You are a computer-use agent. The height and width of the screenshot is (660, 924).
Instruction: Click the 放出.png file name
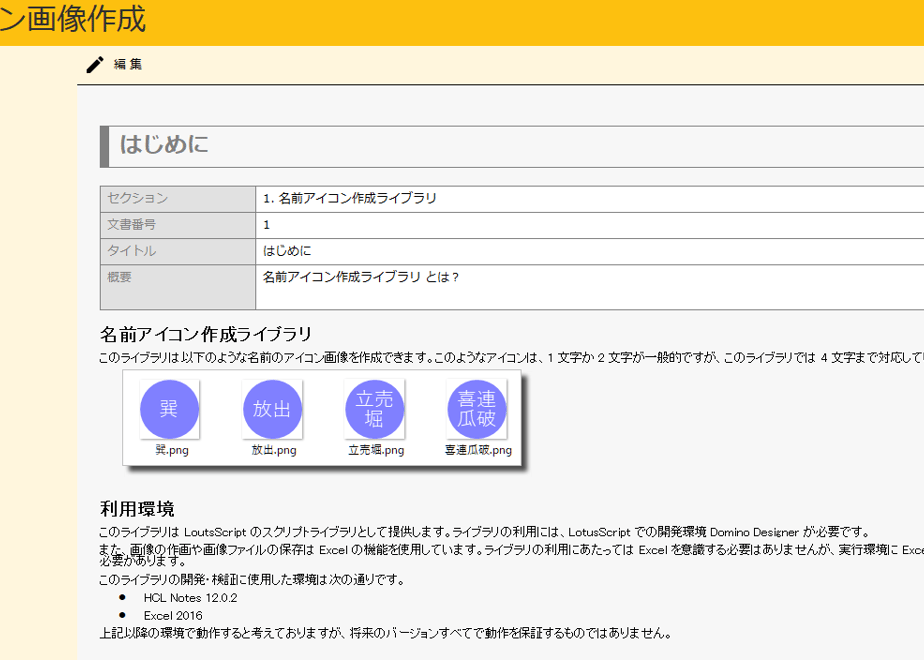coord(274,450)
